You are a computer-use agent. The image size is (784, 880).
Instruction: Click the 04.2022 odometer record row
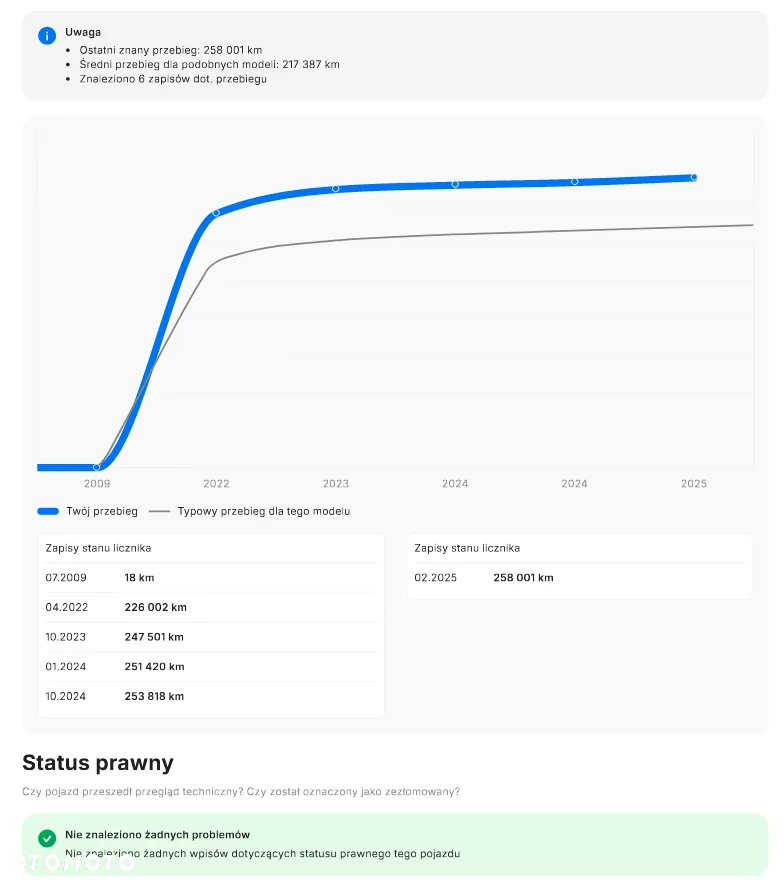[x=210, y=607]
